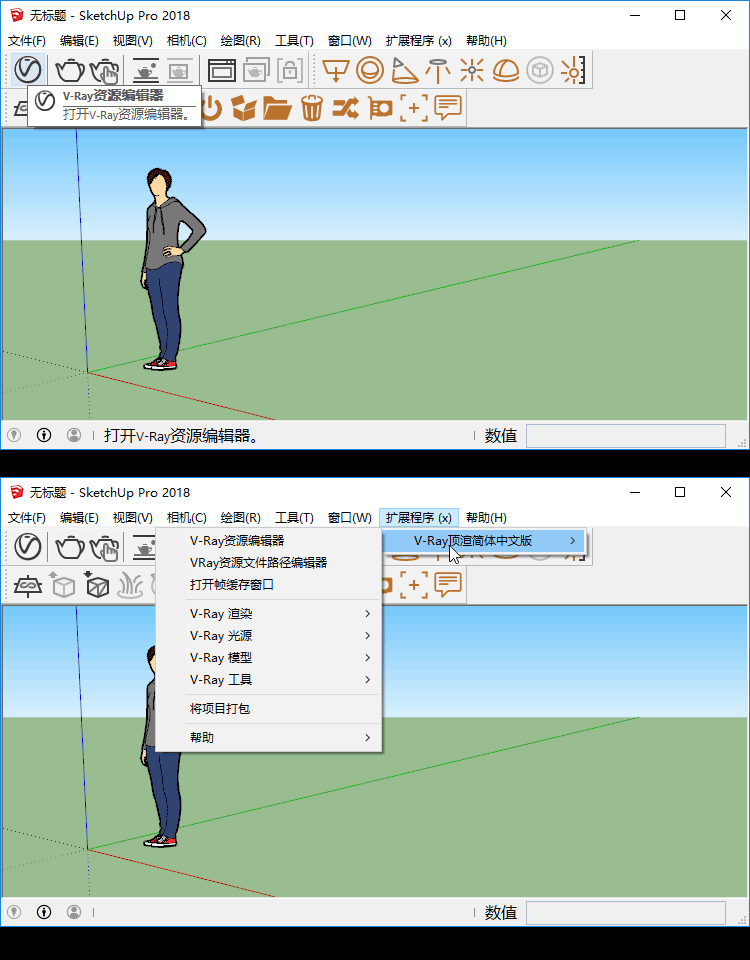Screen dimensions: 750x960
Task: Expand V-Ray 工具 submenu
Action: point(269,680)
